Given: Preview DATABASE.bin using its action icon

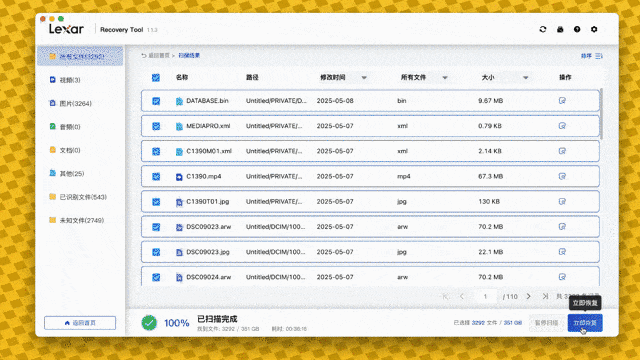Looking at the screenshot, I should pyautogui.click(x=562, y=101).
